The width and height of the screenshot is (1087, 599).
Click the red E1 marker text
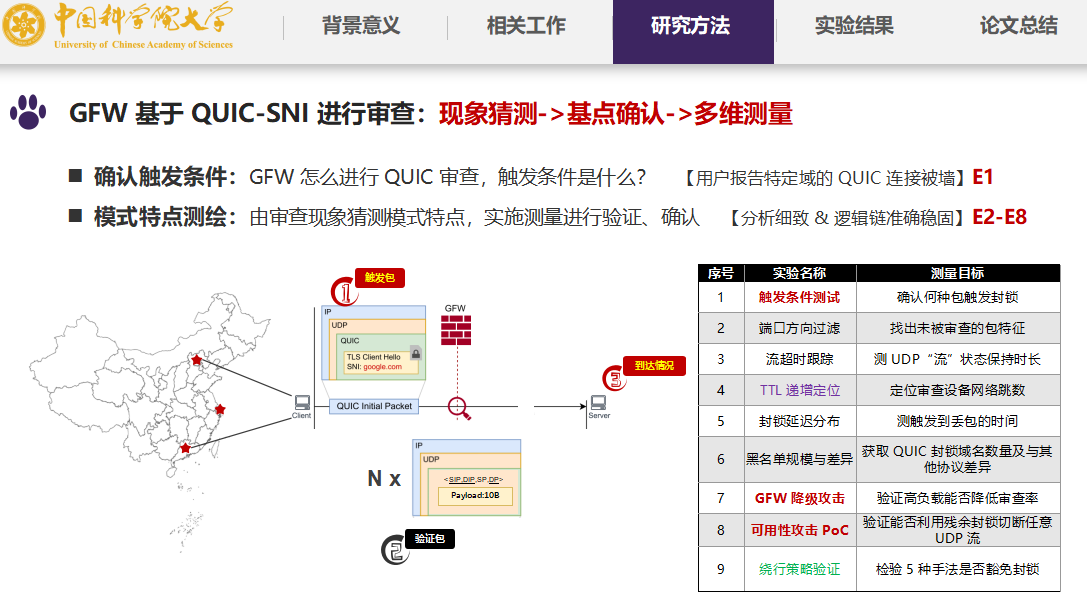983,177
